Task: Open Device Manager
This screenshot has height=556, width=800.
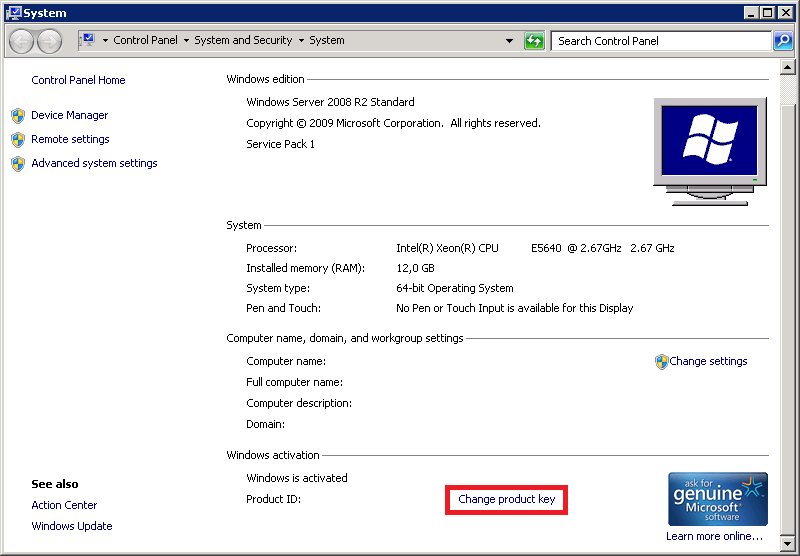Action: coord(69,115)
